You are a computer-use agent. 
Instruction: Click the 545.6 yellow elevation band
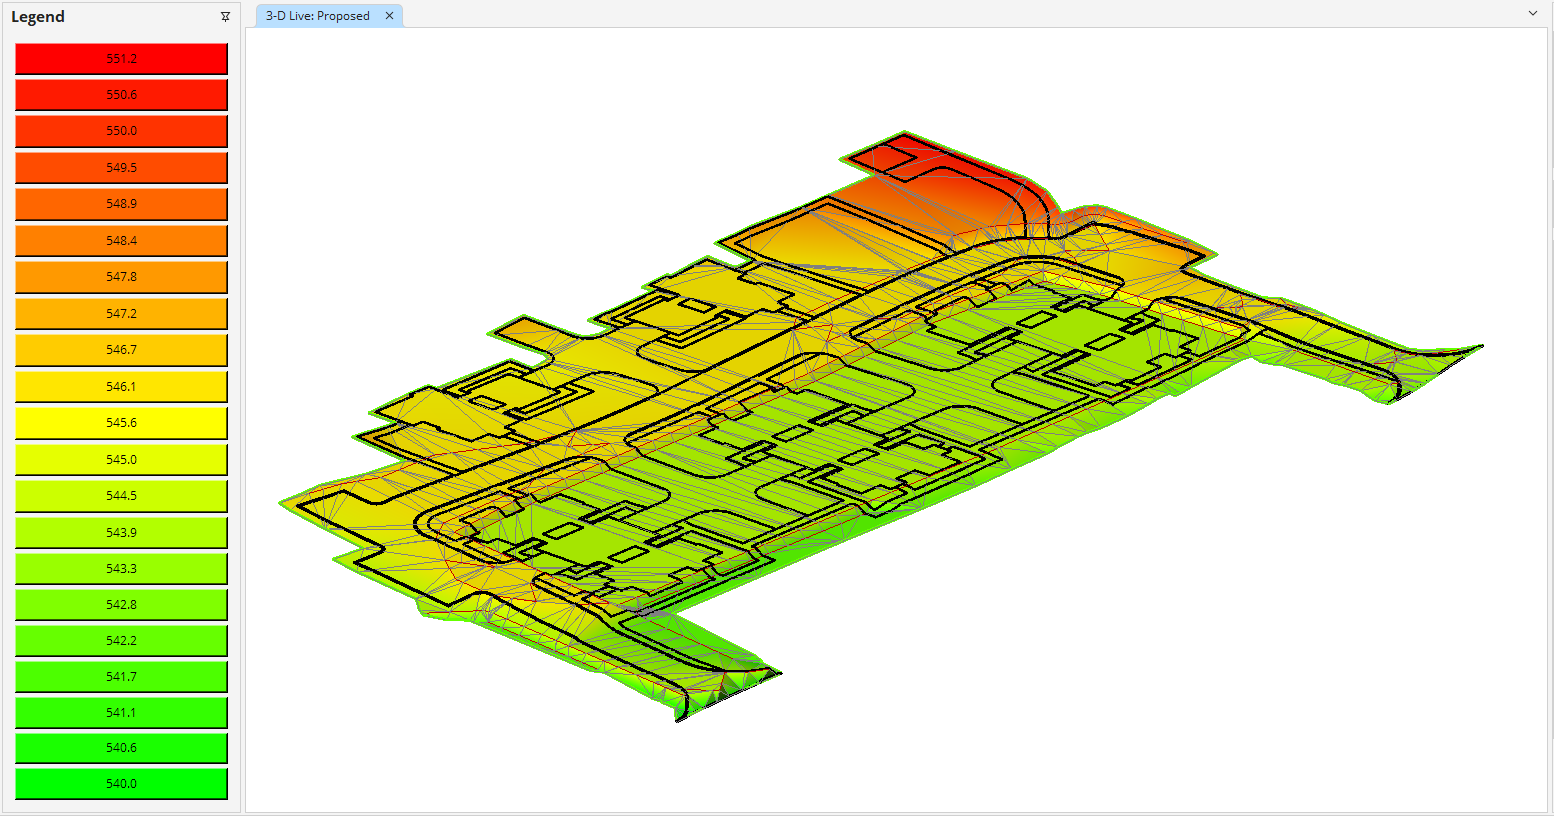[121, 422]
